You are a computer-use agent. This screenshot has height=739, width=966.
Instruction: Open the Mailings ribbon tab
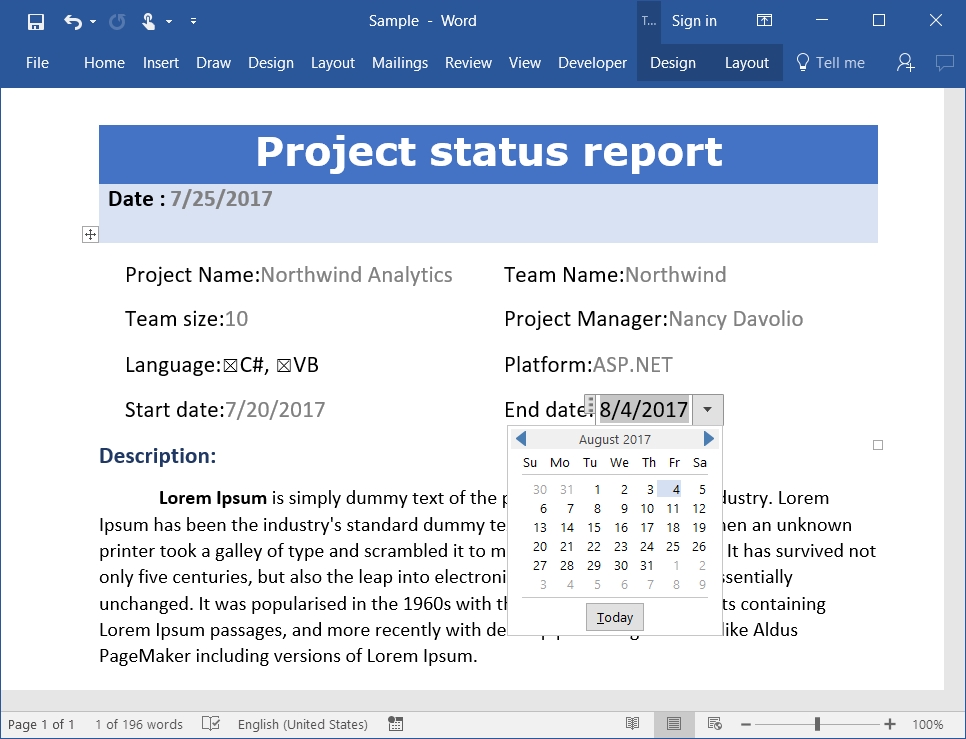click(x=400, y=63)
